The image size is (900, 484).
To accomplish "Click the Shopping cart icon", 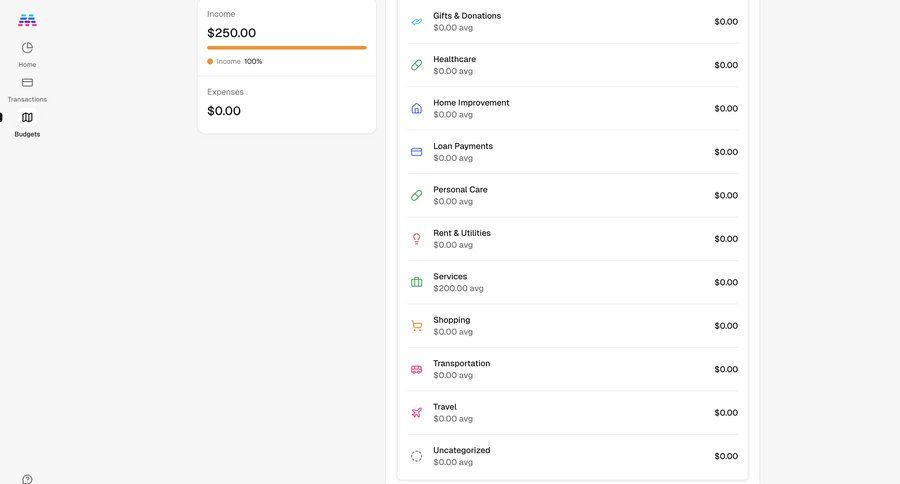I will coord(417,326).
